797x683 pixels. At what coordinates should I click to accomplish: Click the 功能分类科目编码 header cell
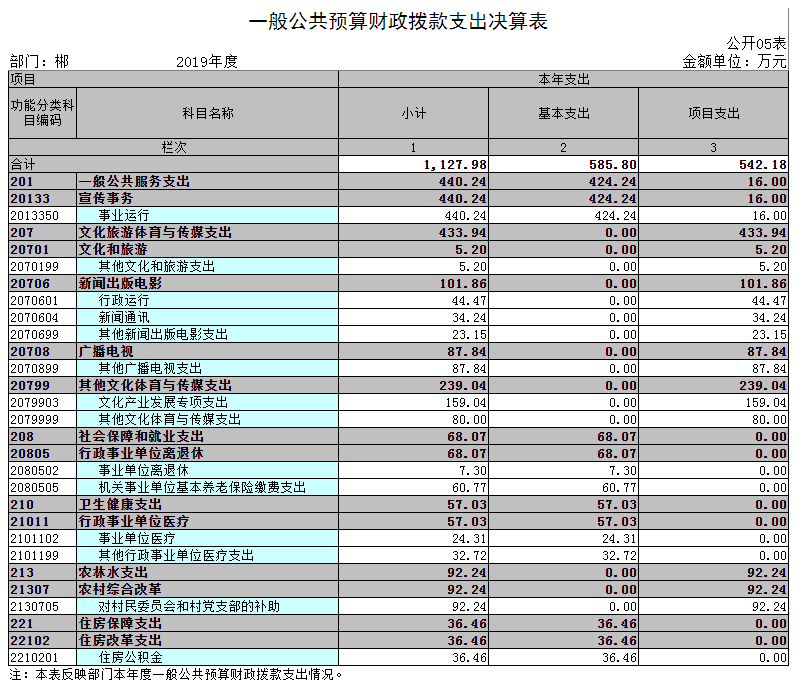pos(43,113)
